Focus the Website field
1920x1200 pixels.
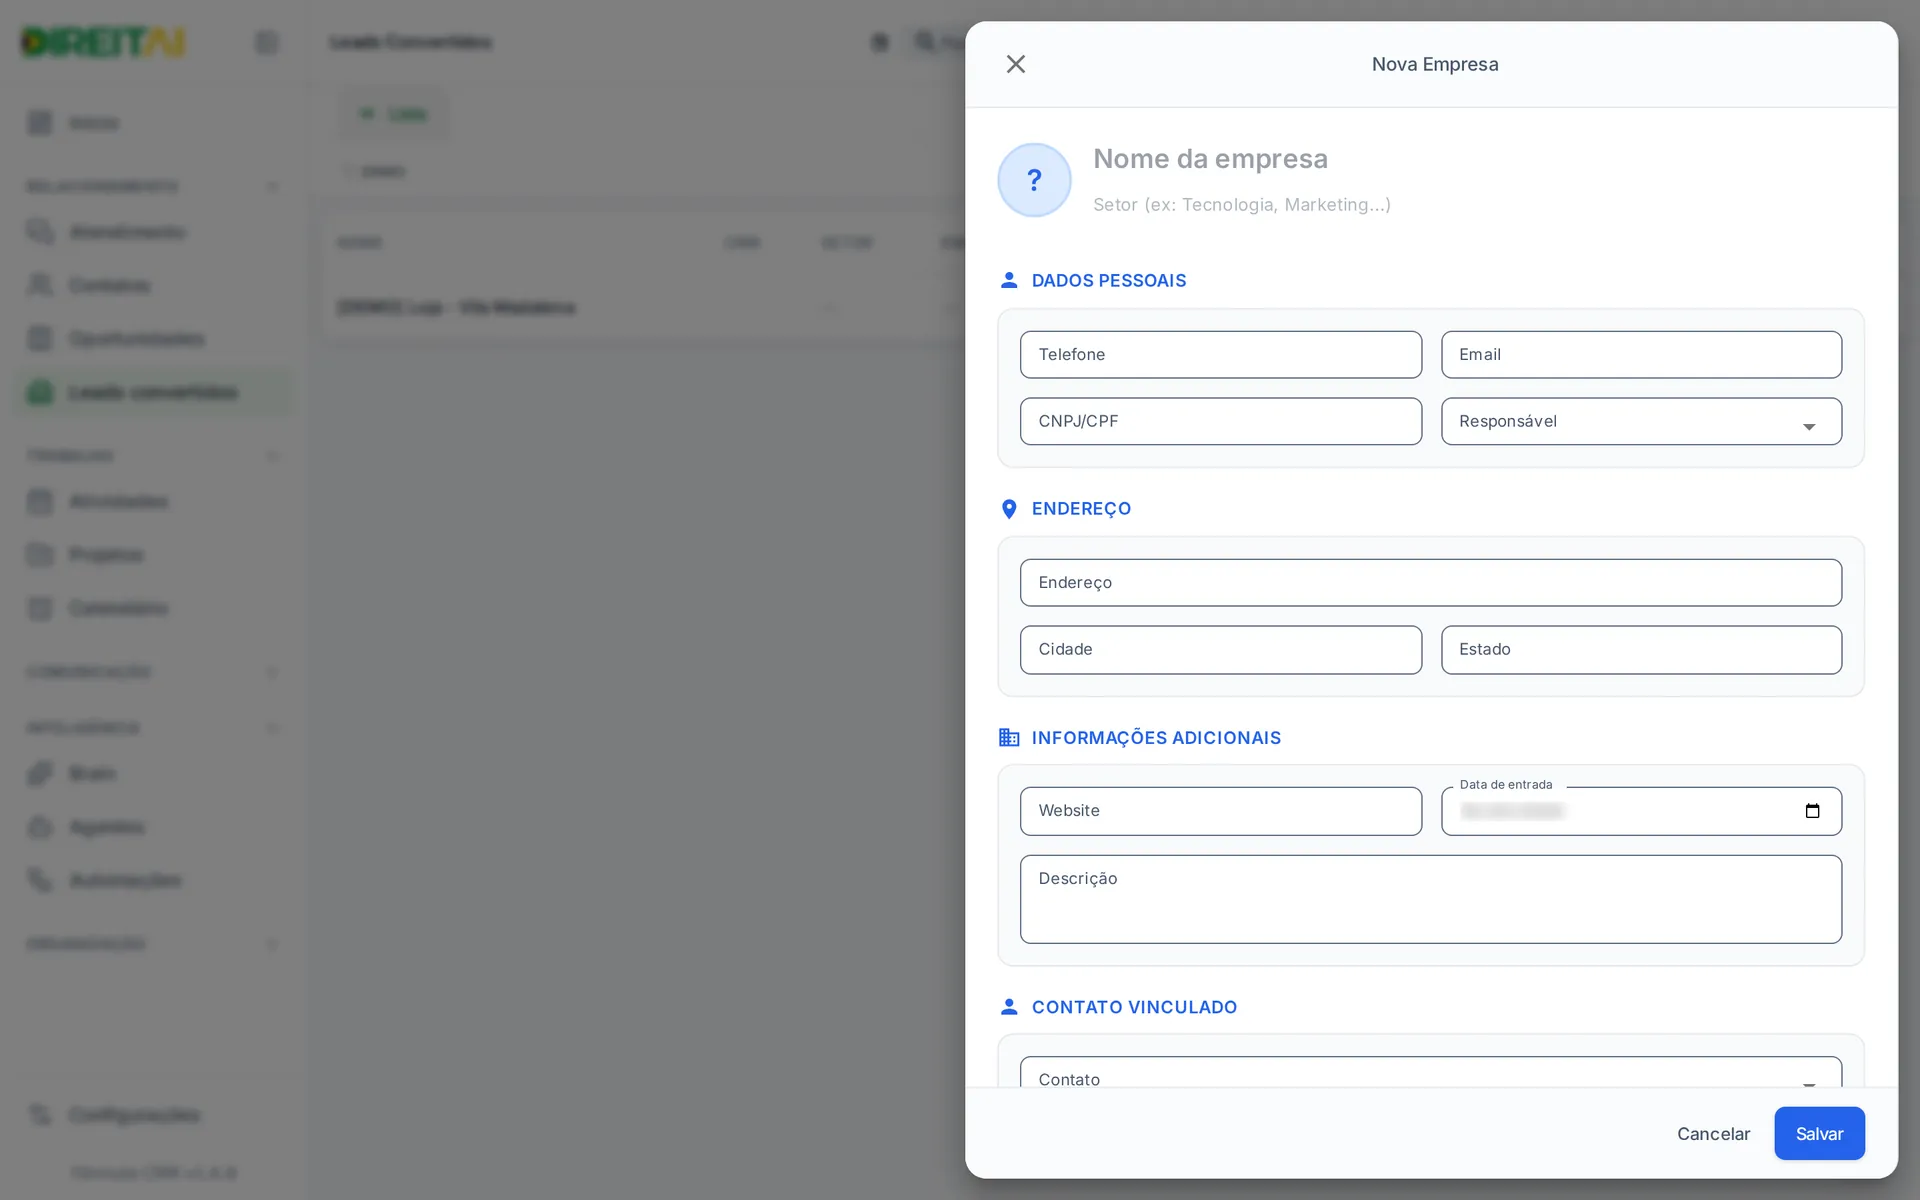coord(1220,811)
